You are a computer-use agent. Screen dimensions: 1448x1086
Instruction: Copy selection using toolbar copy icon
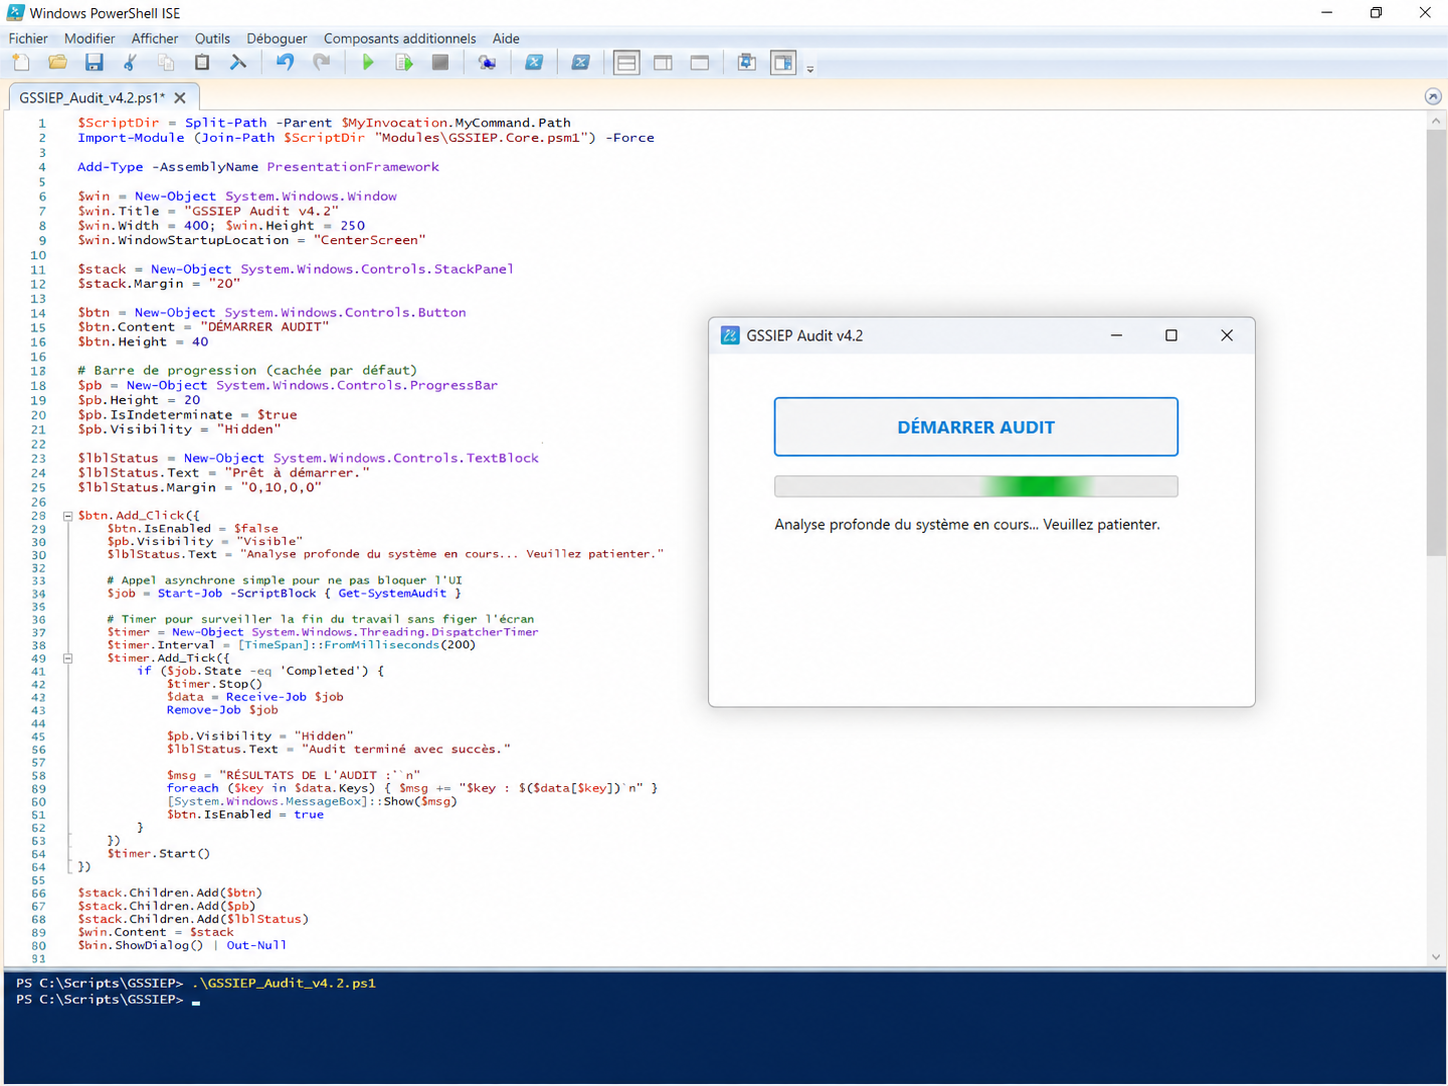coord(166,63)
